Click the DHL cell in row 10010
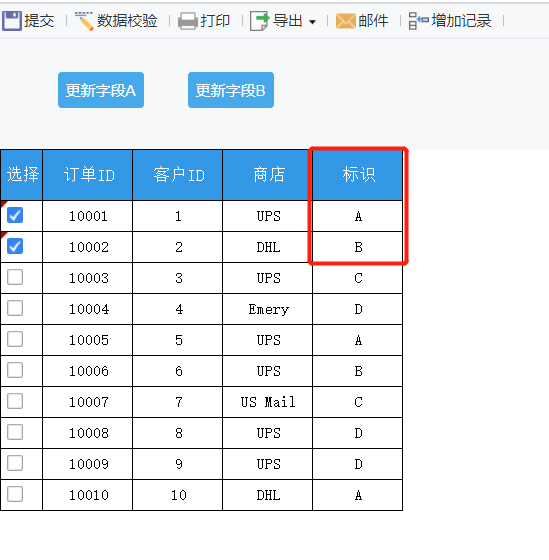 [268, 495]
